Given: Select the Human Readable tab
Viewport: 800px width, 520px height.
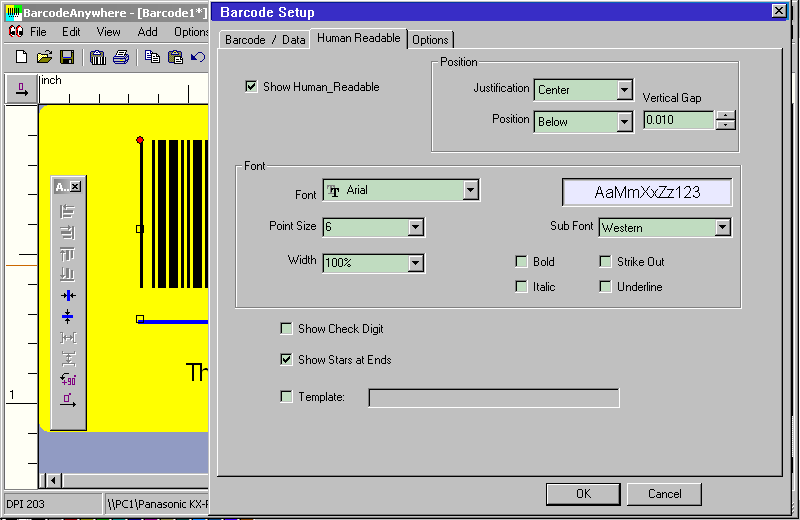Looking at the screenshot, I should 359,38.
